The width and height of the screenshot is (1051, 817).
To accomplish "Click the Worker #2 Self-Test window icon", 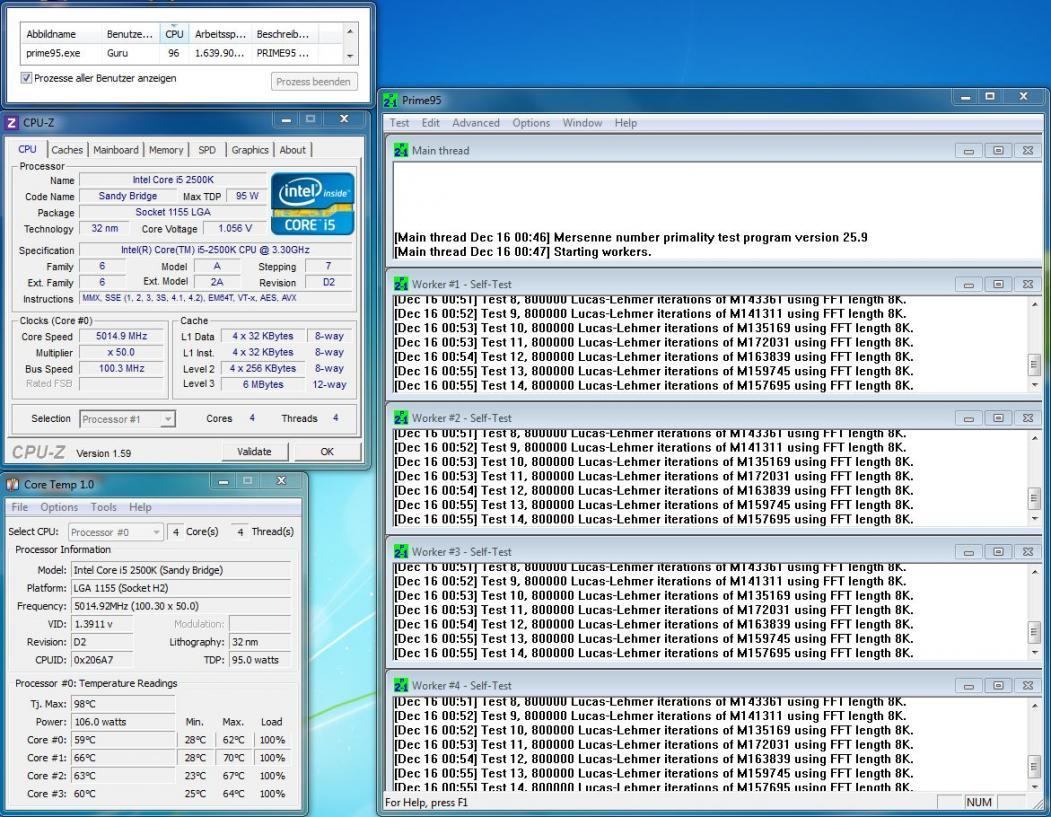I will point(401,418).
